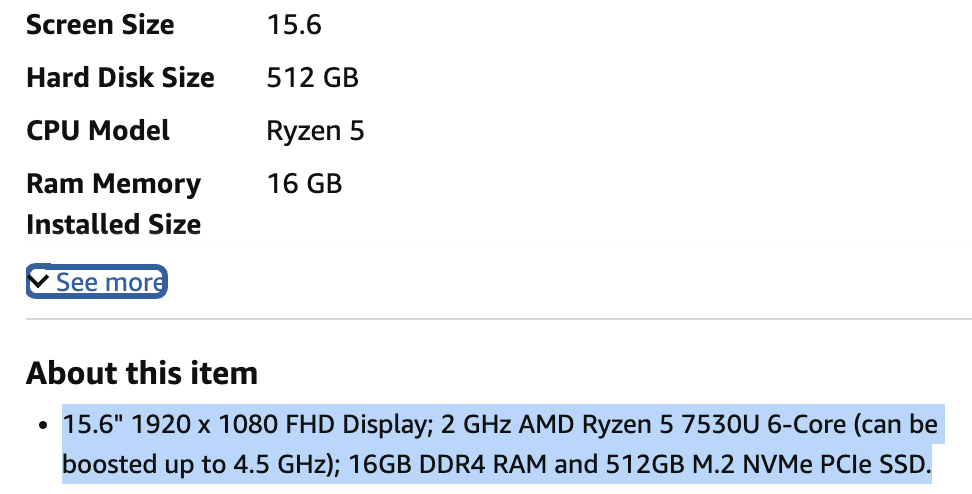Click the 16 GB RAM value
Screen dimensions: 972x494
pyautogui.click(x=304, y=184)
